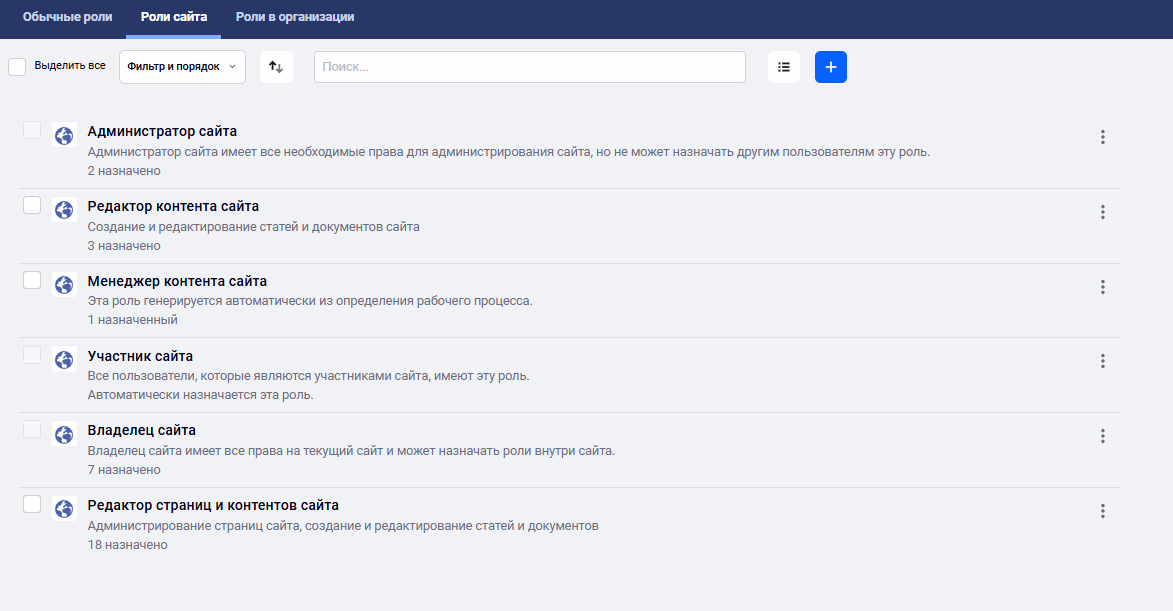Open three-dot menu for Редактор контента сайта
The height and width of the screenshot is (611, 1173).
(1102, 212)
